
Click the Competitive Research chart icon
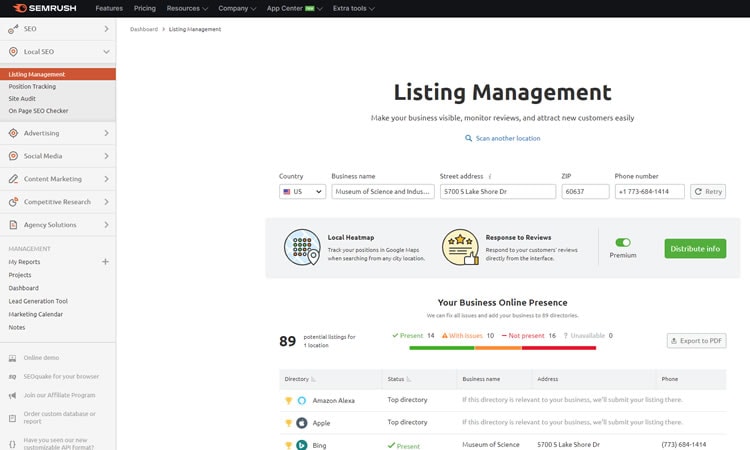[13, 202]
